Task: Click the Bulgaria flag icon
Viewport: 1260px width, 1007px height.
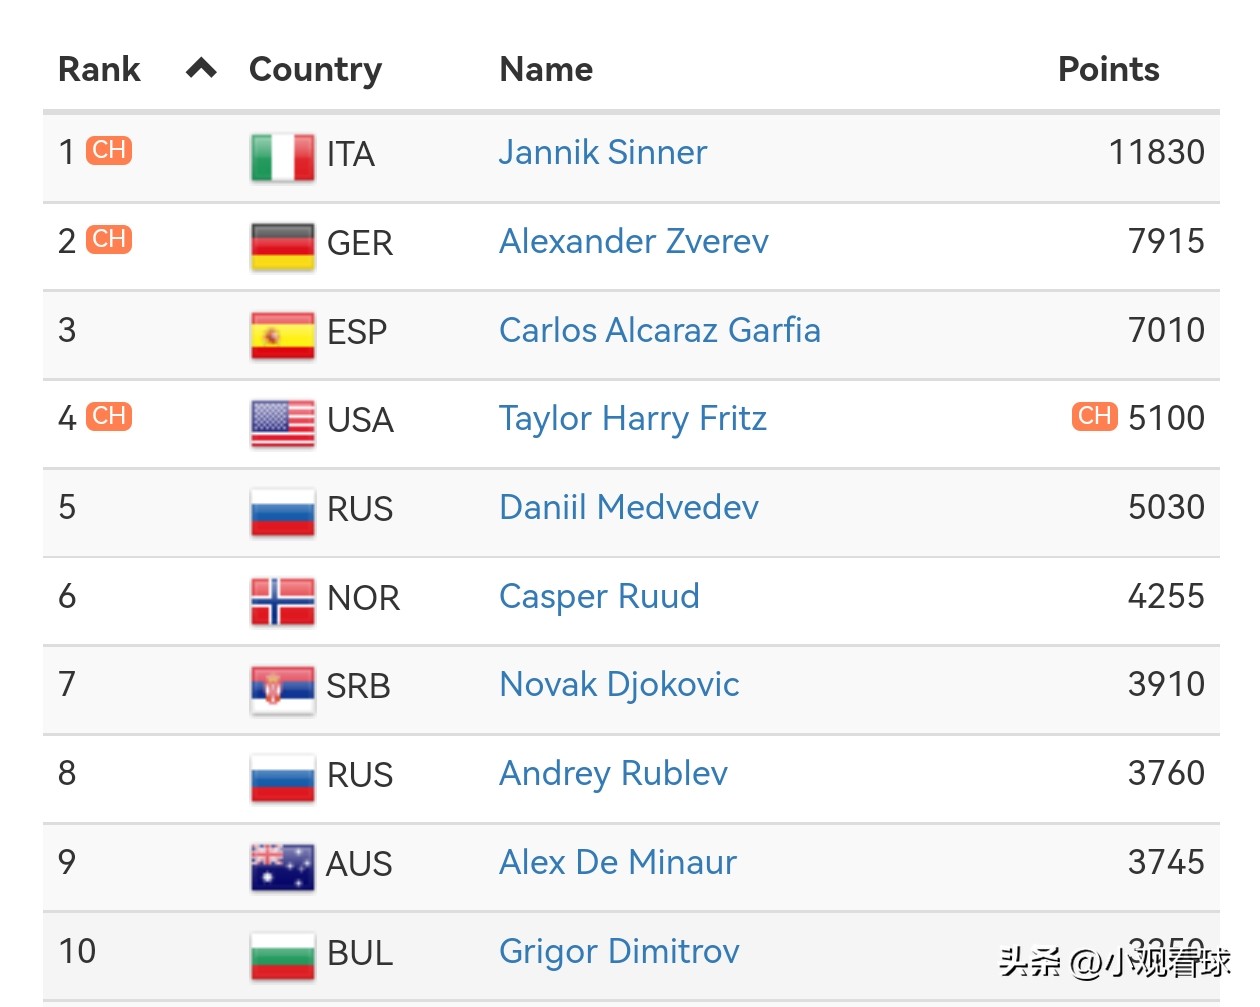Action: 283,955
